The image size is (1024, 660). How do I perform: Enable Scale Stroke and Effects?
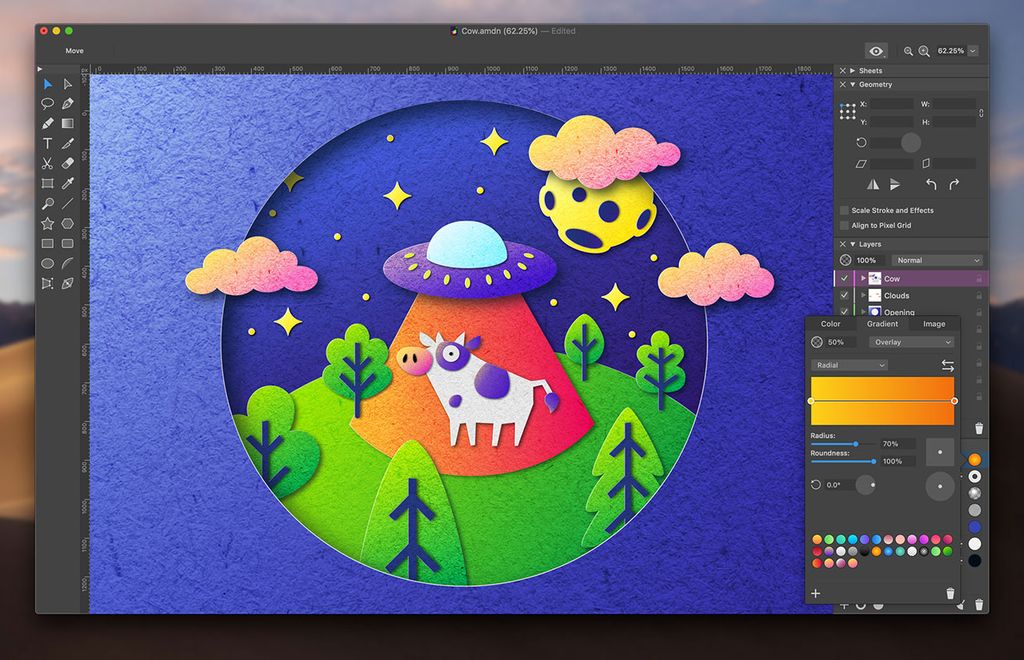coord(843,210)
